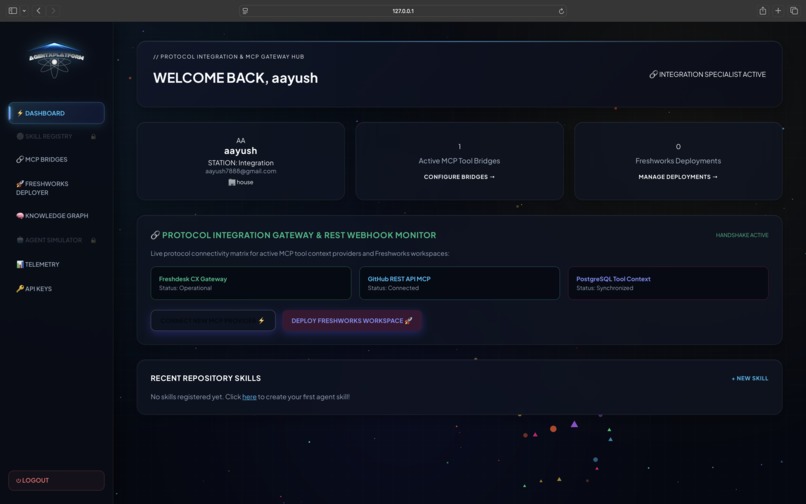Click the rocket icon for Freshworks Deployer
The height and width of the screenshot is (504, 806).
(20, 184)
